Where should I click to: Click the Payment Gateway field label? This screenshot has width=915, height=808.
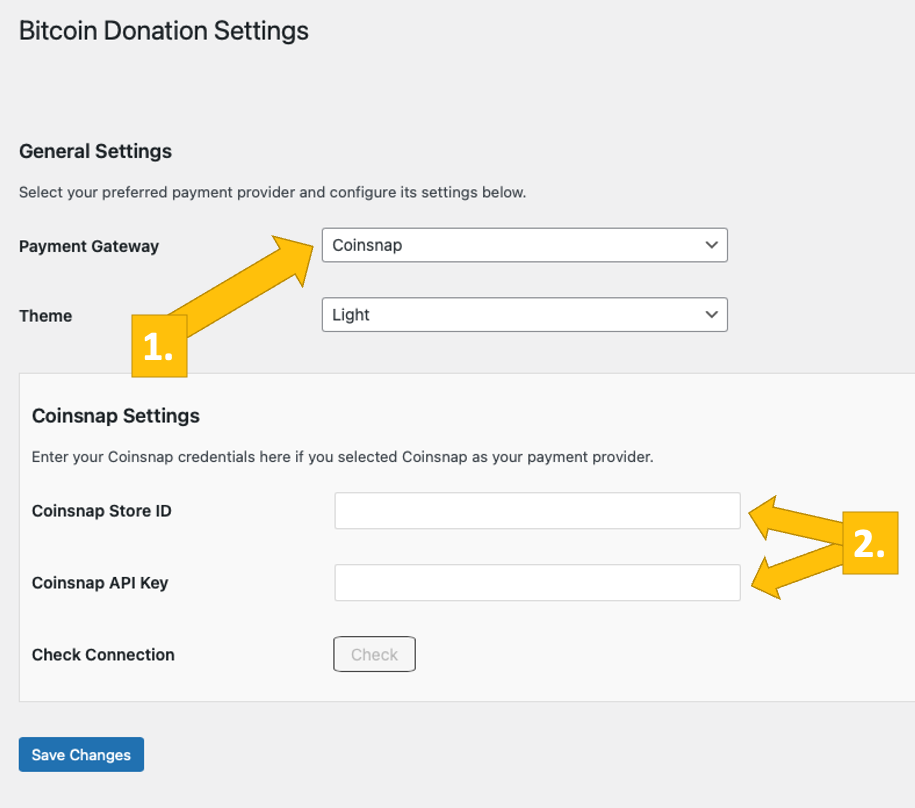[x=89, y=246]
